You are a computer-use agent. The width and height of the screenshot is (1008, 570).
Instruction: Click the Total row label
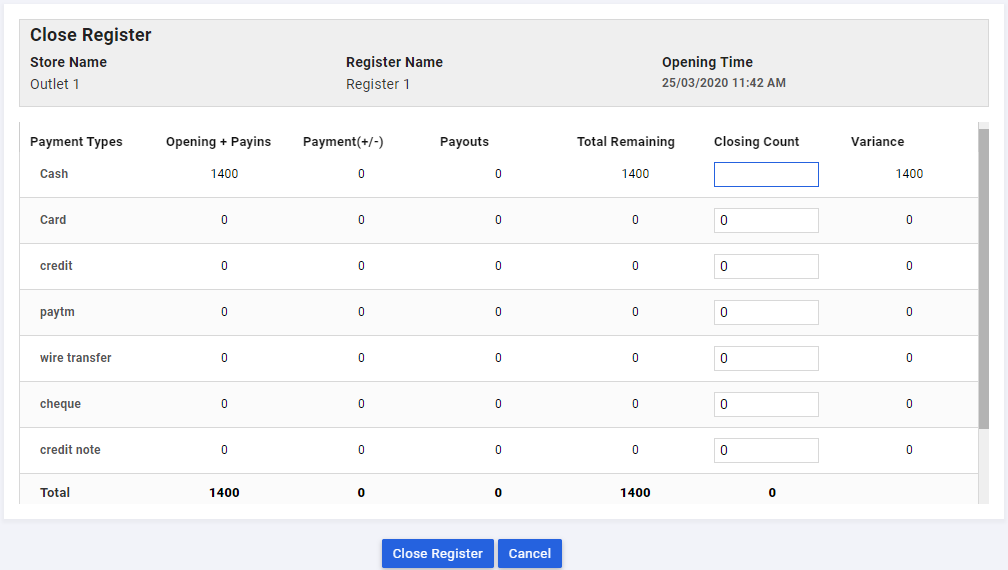tap(55, 492)
